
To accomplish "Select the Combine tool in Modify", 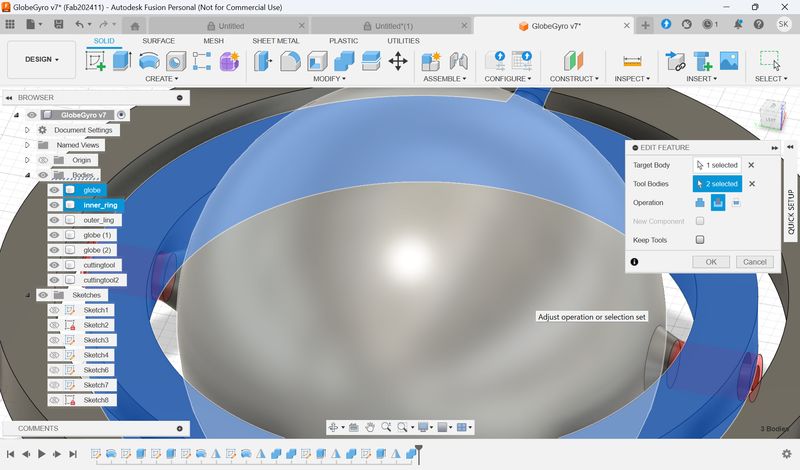I will (x=344, y=61).
